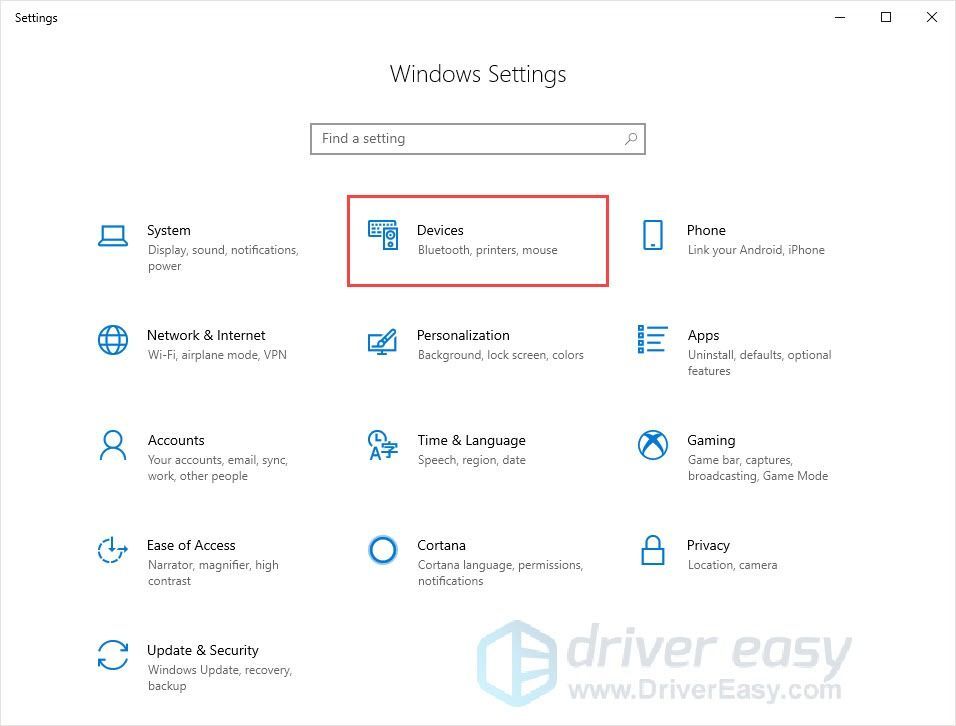Open Update & Security title
This screenshot has height=726, width=956.
[203, 650]
